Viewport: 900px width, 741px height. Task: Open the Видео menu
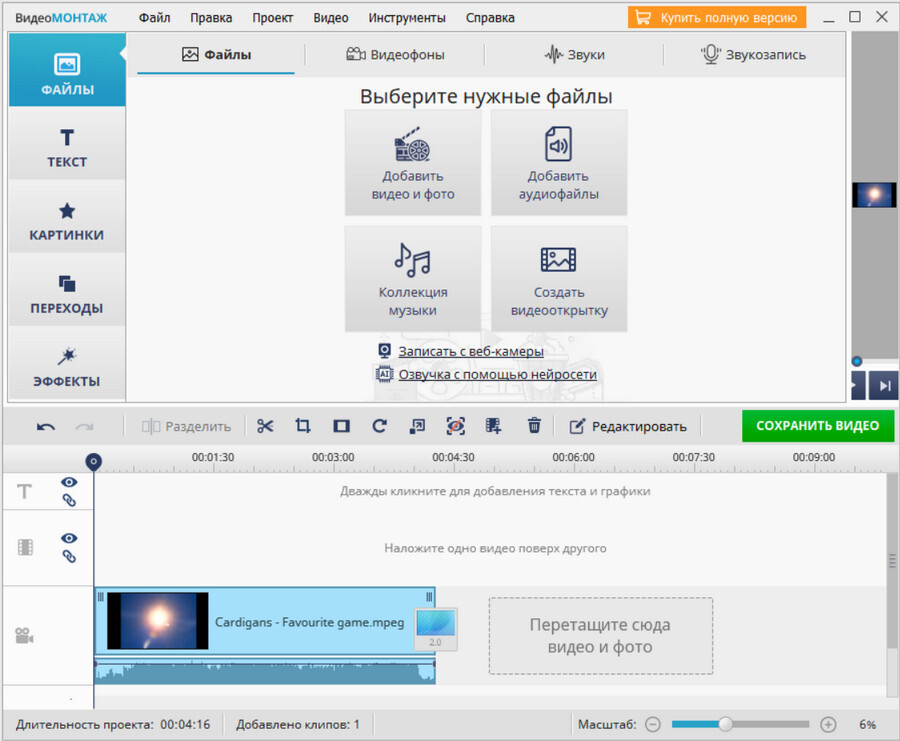pos(331,18)
